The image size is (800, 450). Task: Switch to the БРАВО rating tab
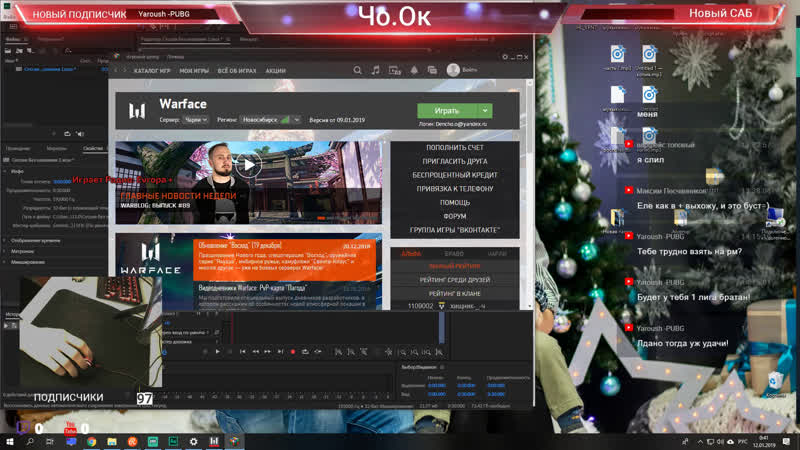pyautogui.click(x=454, y=254)
